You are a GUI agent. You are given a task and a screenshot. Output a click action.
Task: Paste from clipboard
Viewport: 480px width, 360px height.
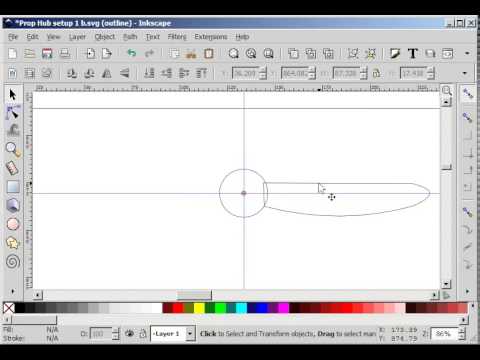pyautogui.click(x=209, y=54)
